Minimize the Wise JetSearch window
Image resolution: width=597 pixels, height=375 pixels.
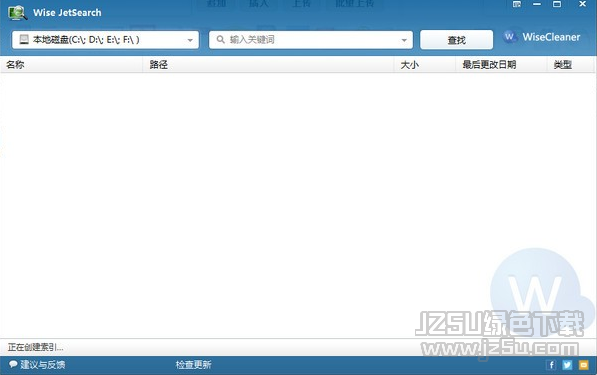pos(537,4)
